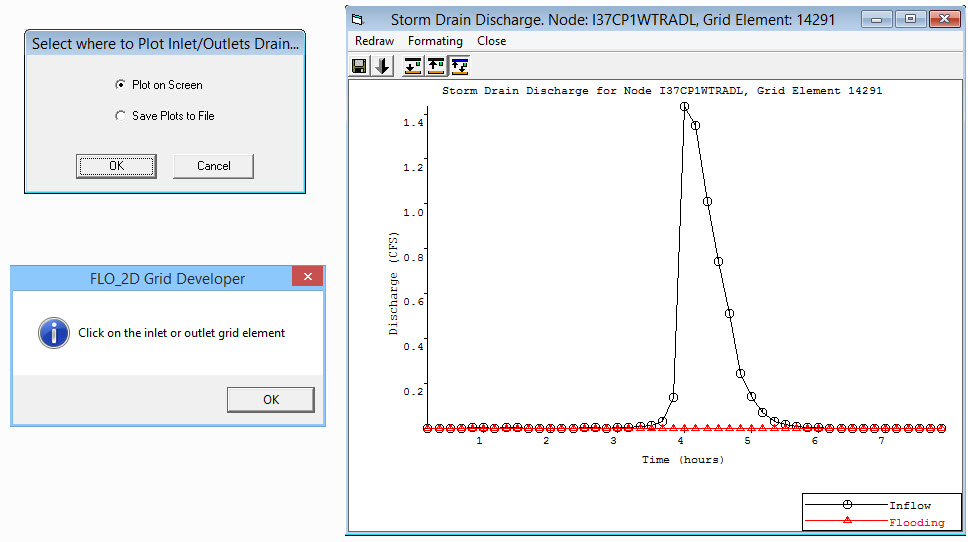968x542 pixels.
Task: Confirm with OK in the FLO_2D Grid Developer dialog
Action: [x=270, y=399]
